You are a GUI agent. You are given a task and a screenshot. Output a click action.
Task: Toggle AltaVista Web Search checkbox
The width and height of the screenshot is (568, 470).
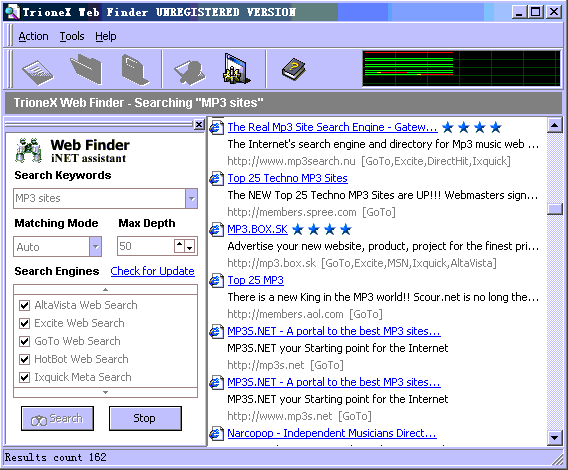(x=24, y=305)
